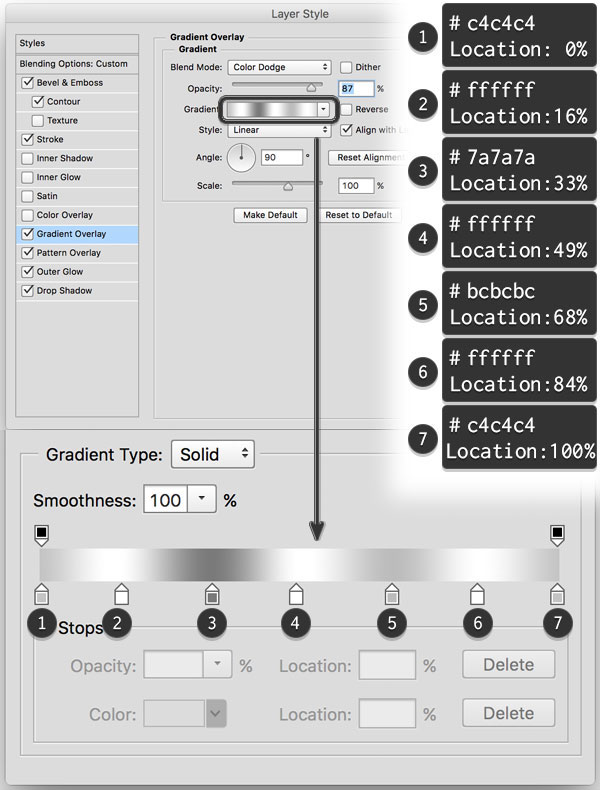The height and width of the screenshot is (790, 600).
Task: Open the gradient picker dropdown arrow
Action: [323, 109]
